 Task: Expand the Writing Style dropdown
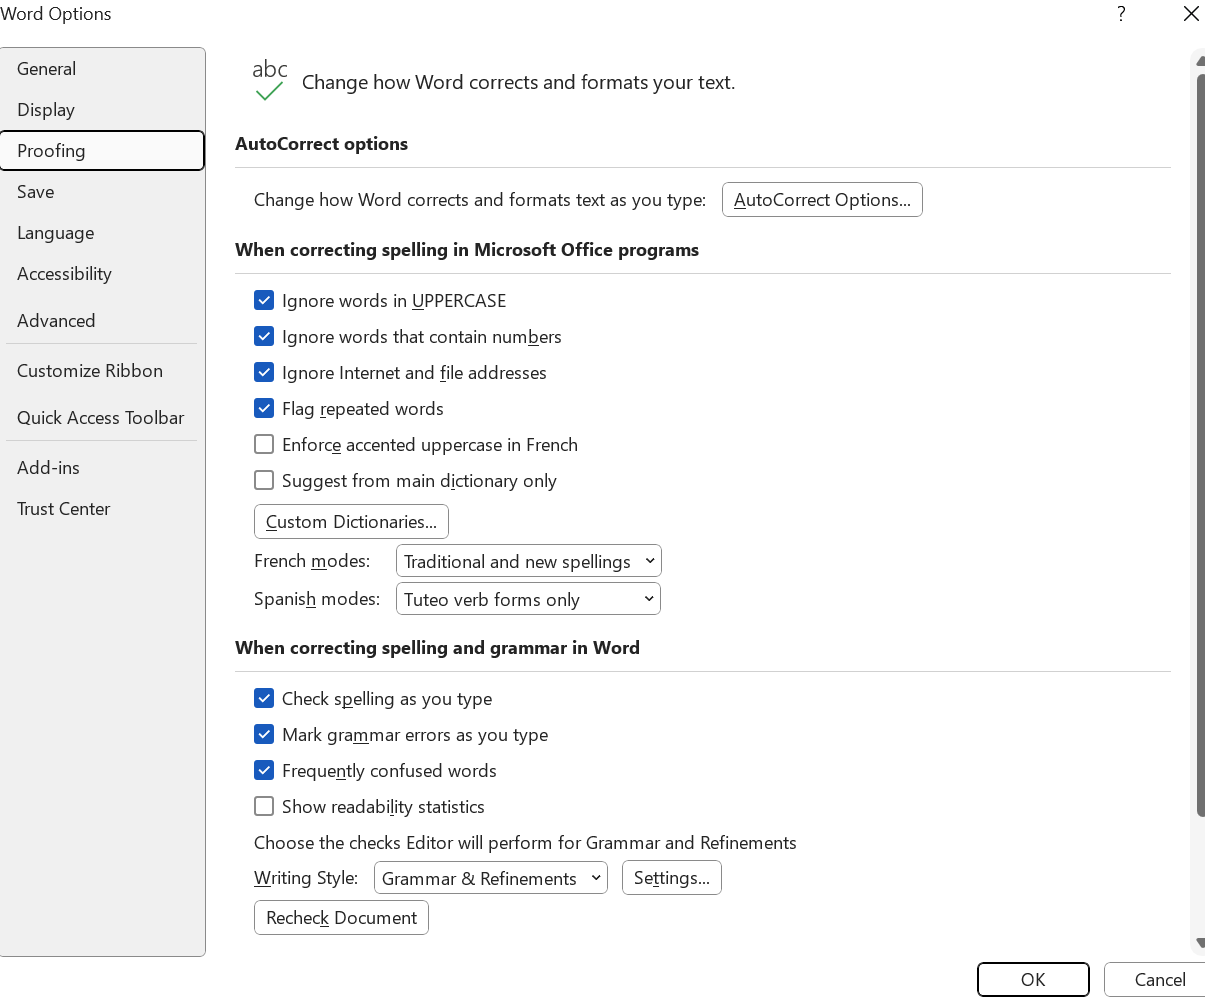[490, 878]
